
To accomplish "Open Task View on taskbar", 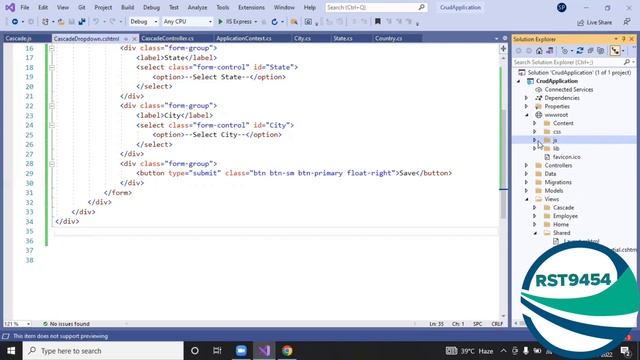I will pyautogui.click(x=217, y=351).
